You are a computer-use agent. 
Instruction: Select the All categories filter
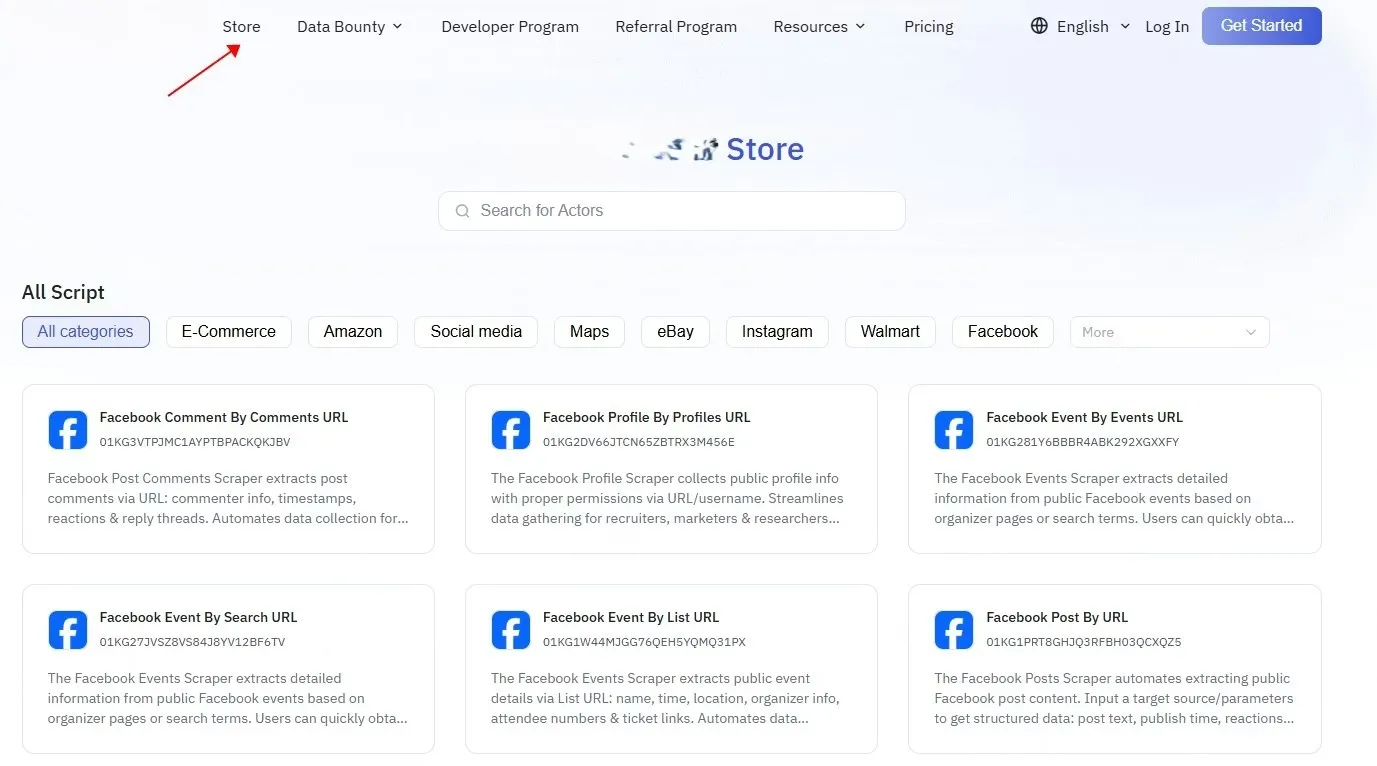(x=86, y=332)
